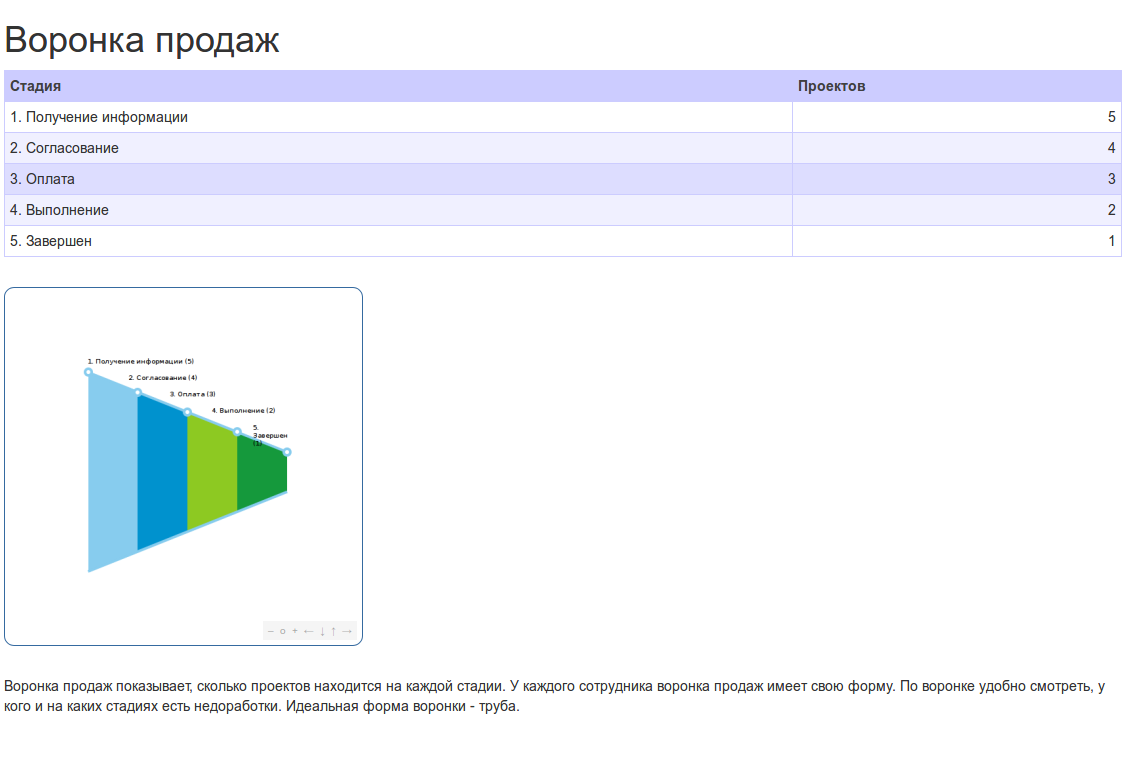
Task: Select row '4. Выполнение'
Action: point(563,210)
